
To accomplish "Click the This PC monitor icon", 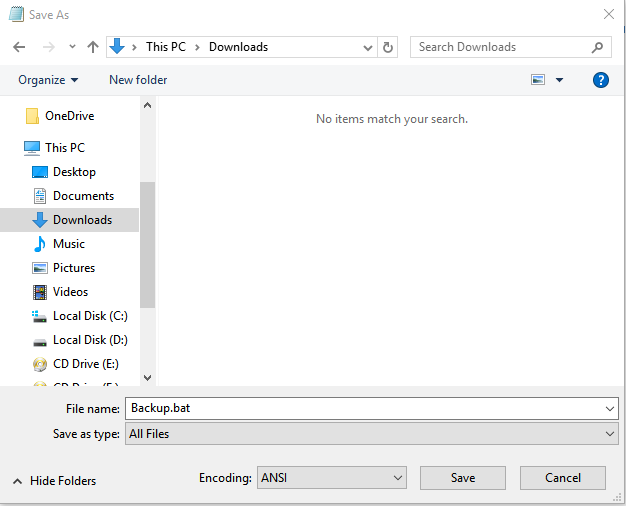I will pyautogui.click(x=32, y=148).
